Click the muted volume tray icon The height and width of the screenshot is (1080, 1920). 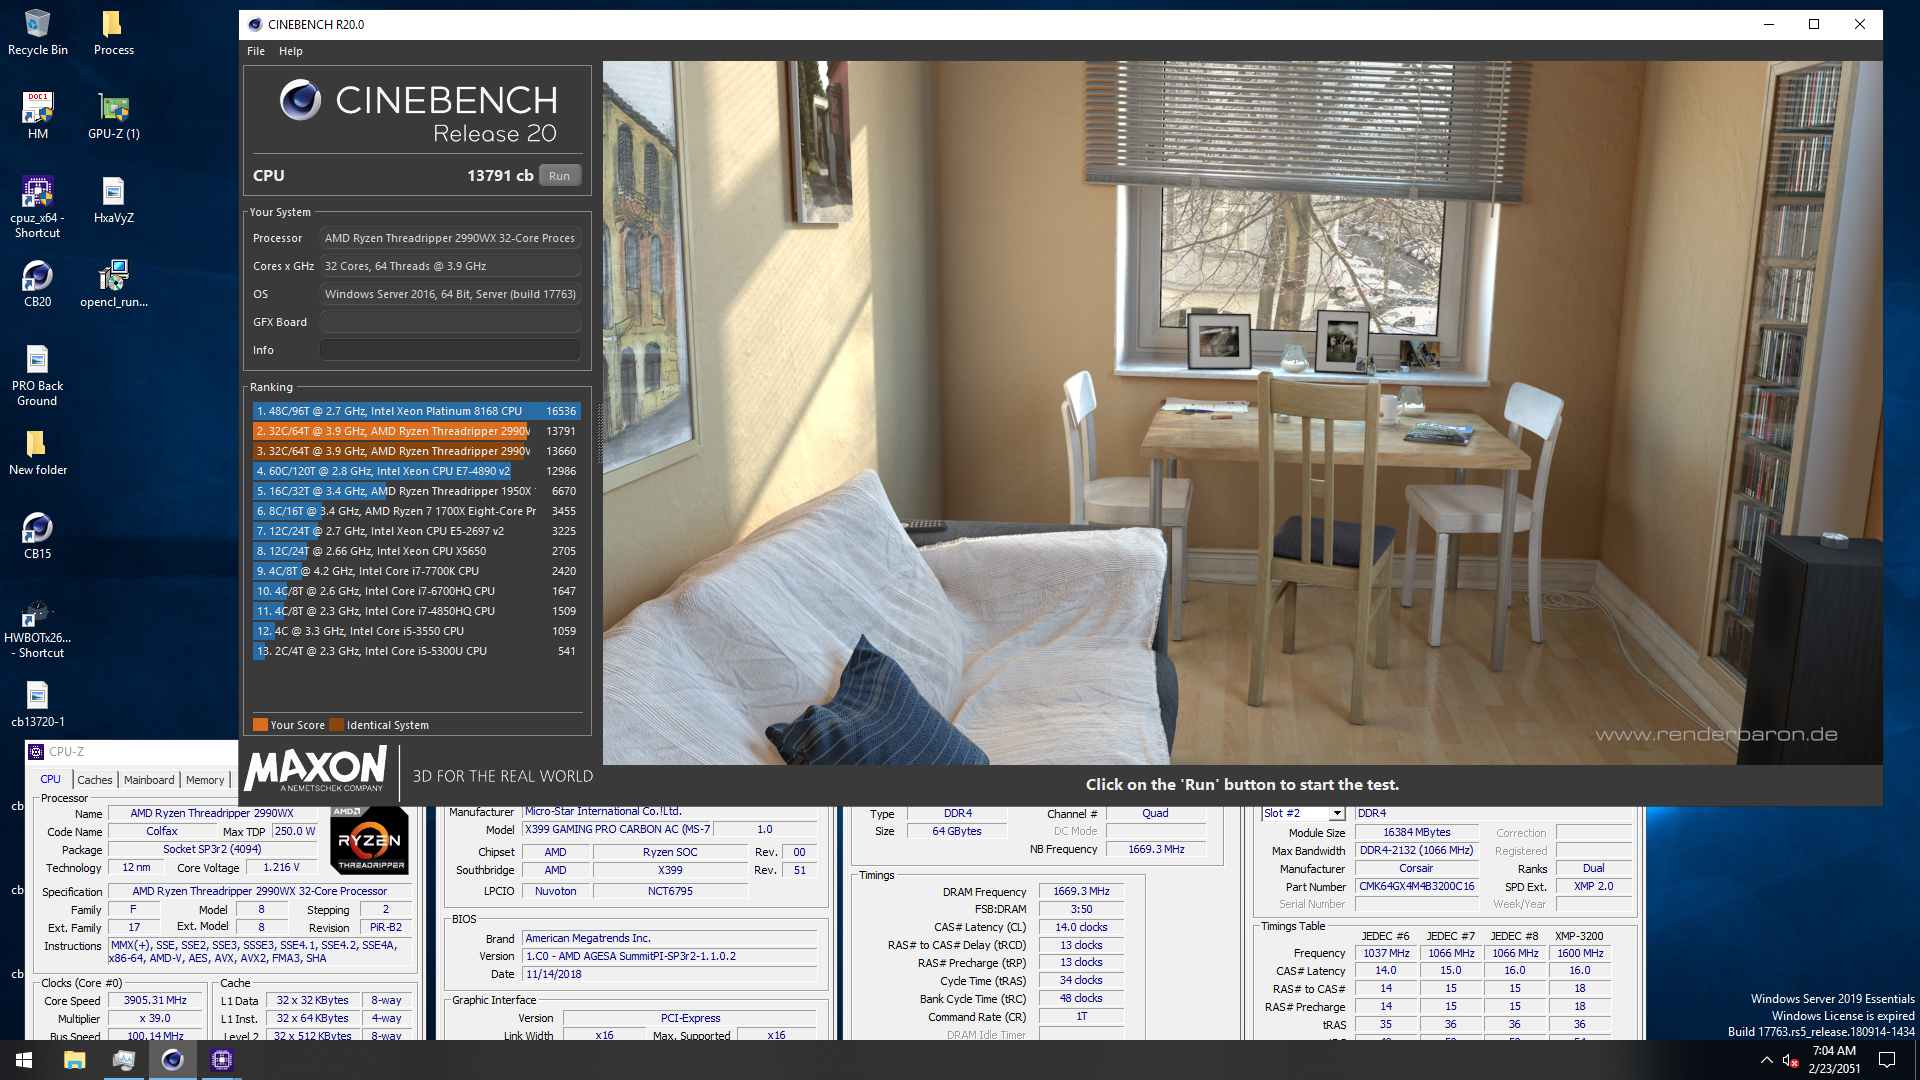coord(1791,1060)
